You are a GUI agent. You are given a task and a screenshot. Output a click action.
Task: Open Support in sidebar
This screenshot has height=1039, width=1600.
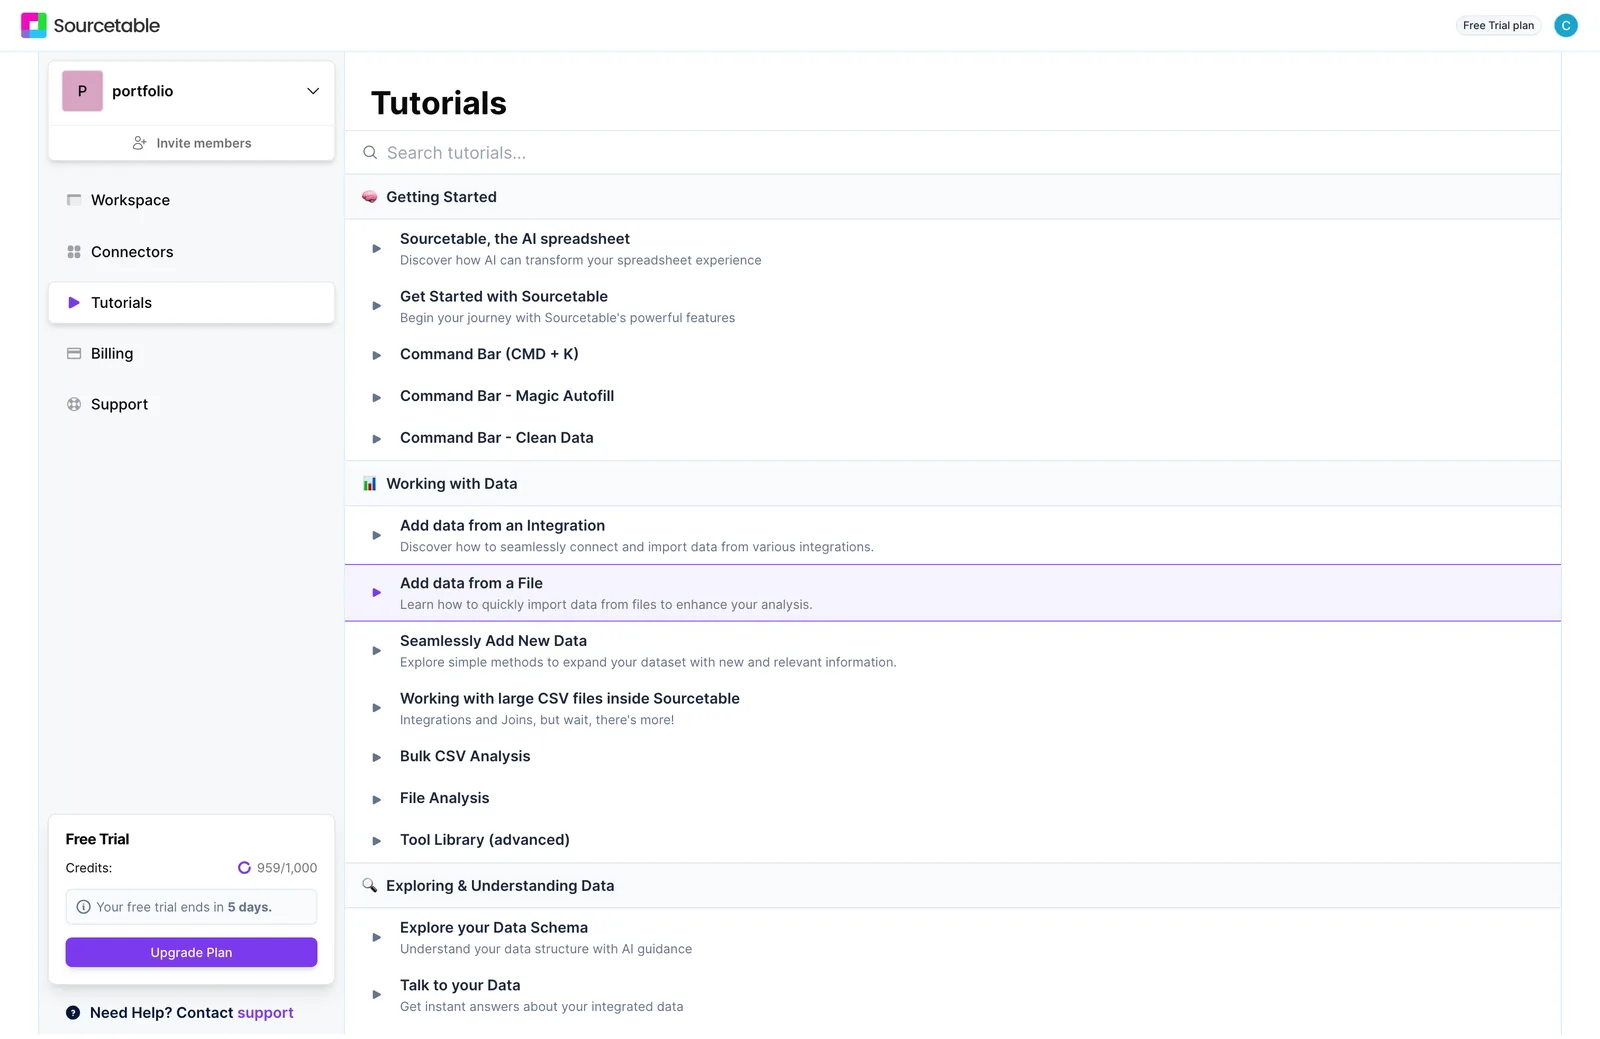pos(191,404)
